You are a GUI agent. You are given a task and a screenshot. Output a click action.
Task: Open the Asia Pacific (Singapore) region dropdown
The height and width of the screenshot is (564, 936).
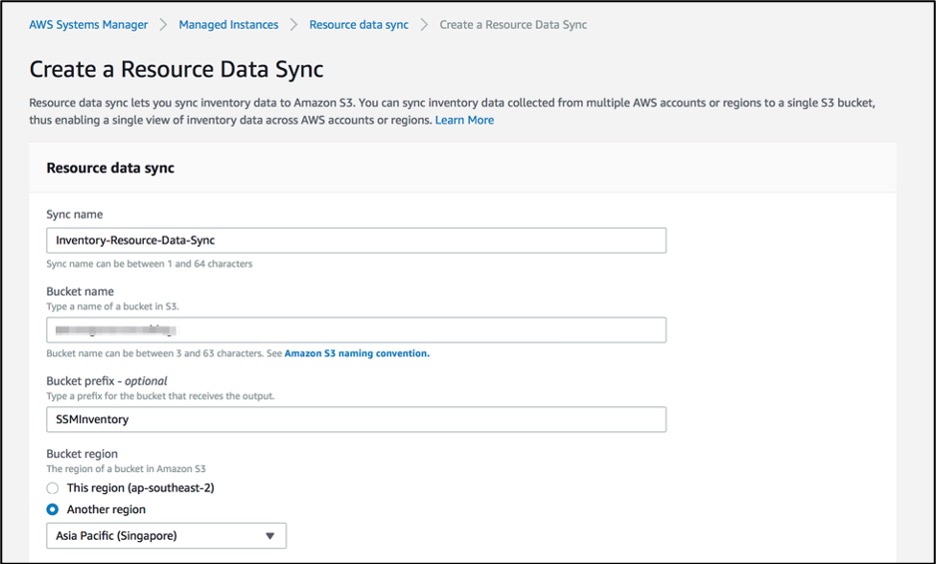click(167, 536)
